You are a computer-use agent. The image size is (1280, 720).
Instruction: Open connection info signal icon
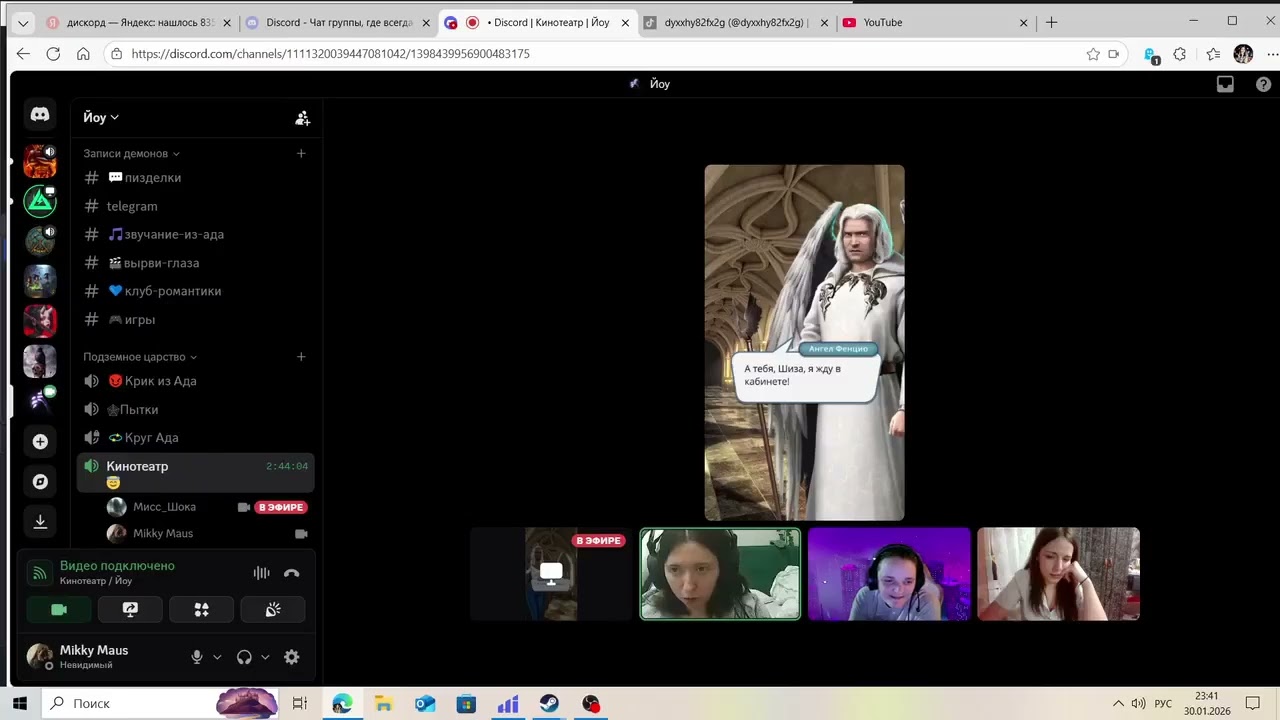point(40,573)
